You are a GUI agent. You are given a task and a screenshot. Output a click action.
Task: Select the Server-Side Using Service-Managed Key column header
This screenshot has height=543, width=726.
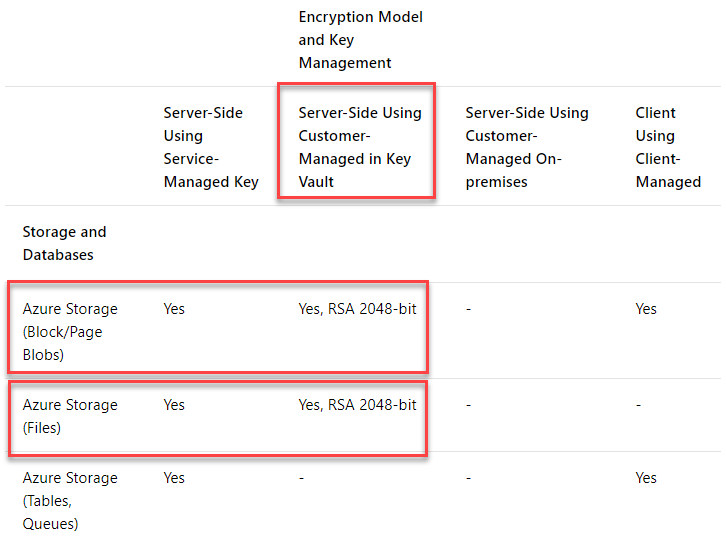[211, 147]
